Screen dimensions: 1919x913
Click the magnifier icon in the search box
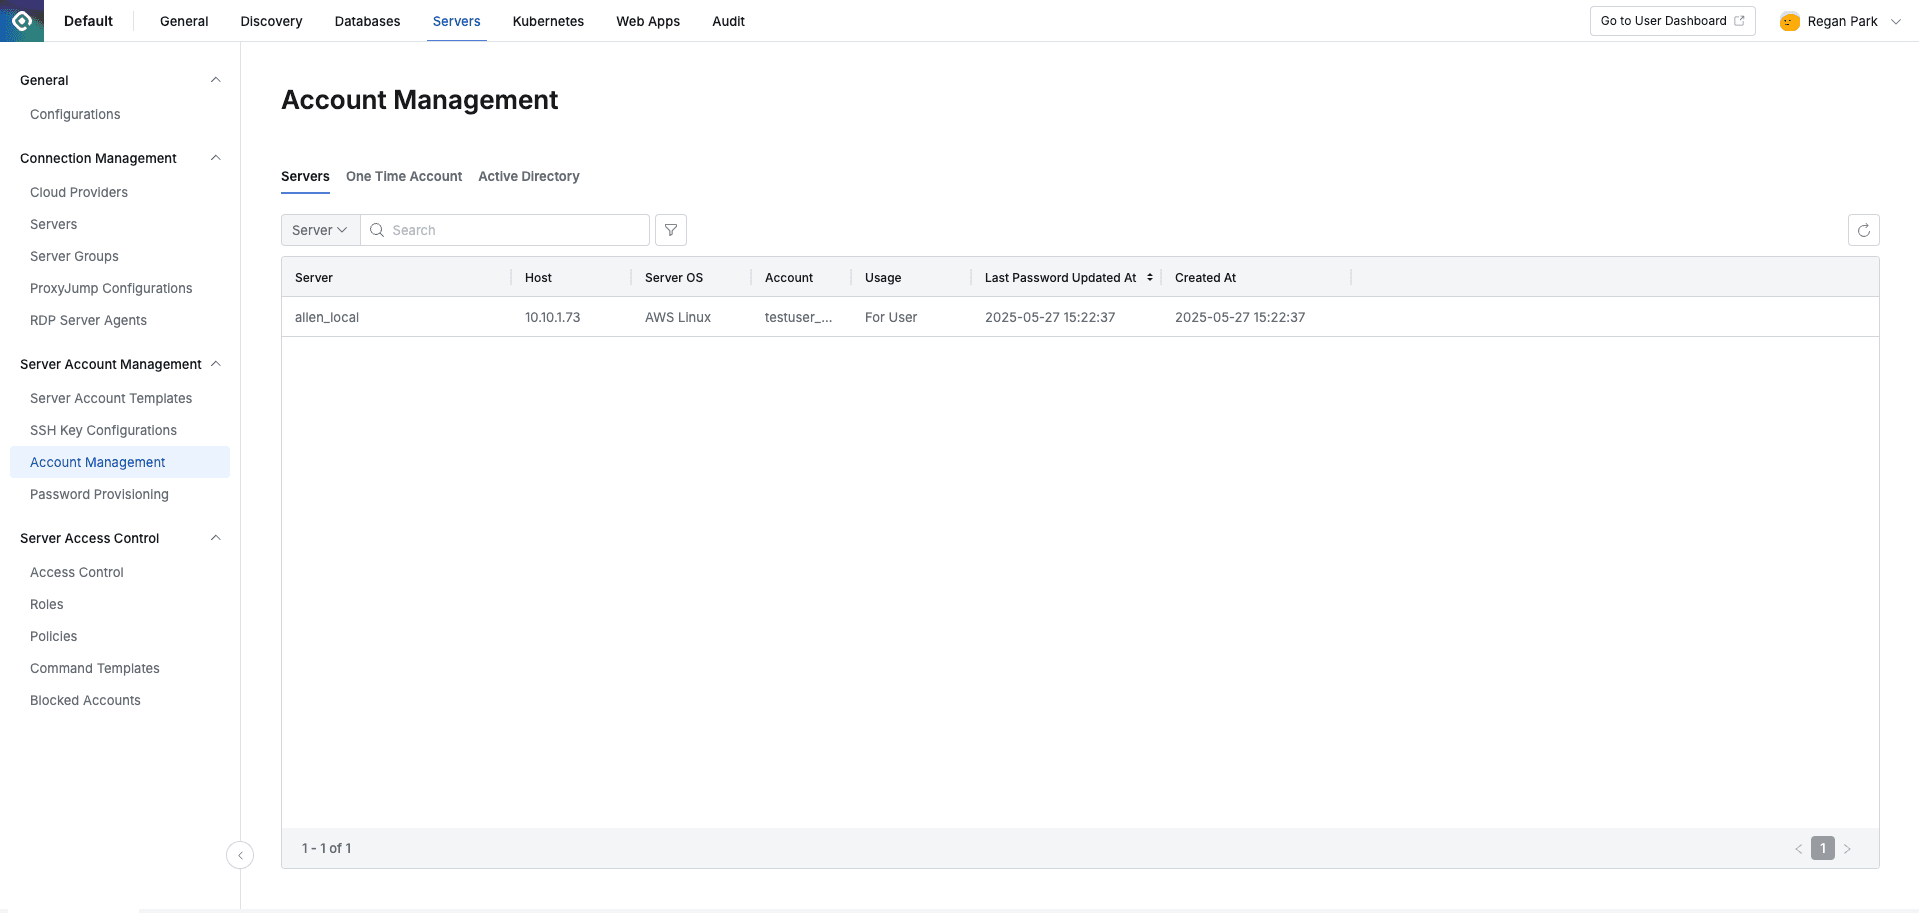[x=377, y=230]
